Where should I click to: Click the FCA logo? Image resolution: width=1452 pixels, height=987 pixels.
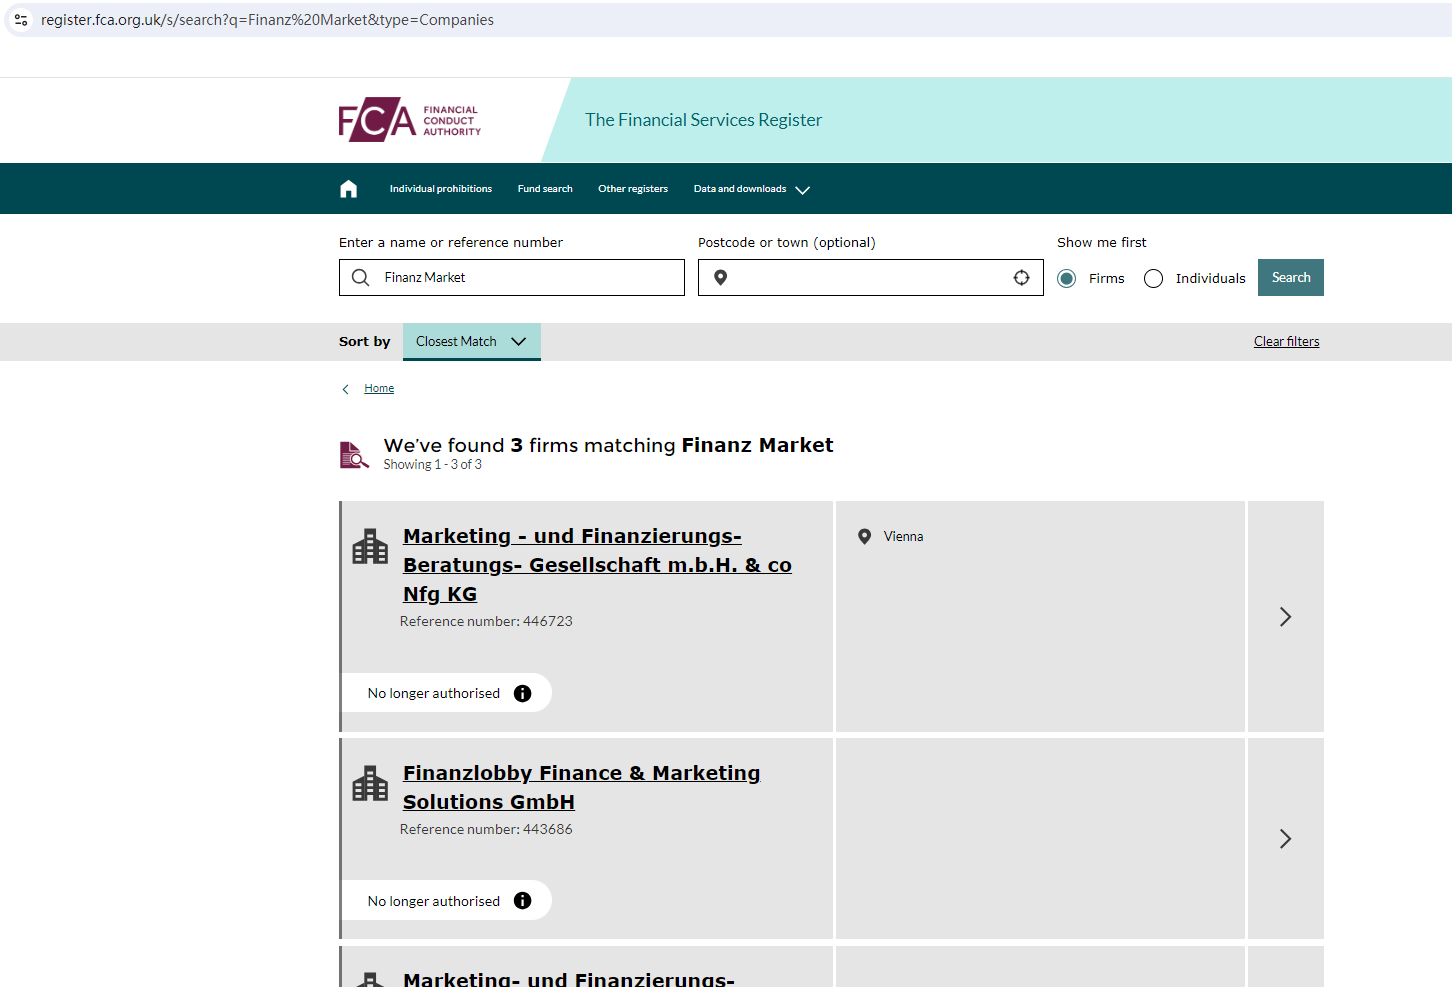(409, 120)
